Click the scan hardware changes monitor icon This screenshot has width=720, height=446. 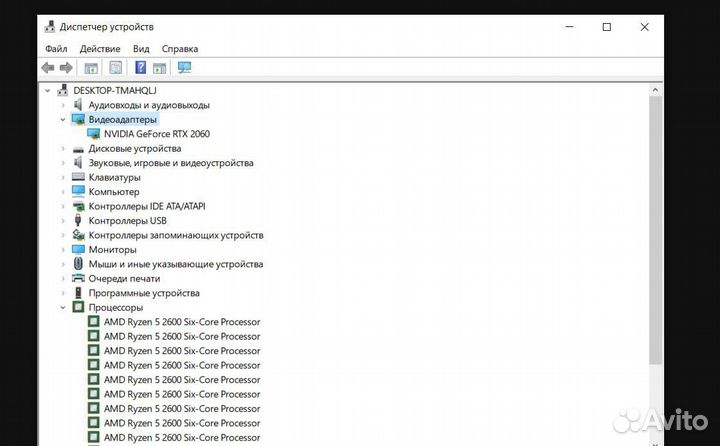[184, 68]
